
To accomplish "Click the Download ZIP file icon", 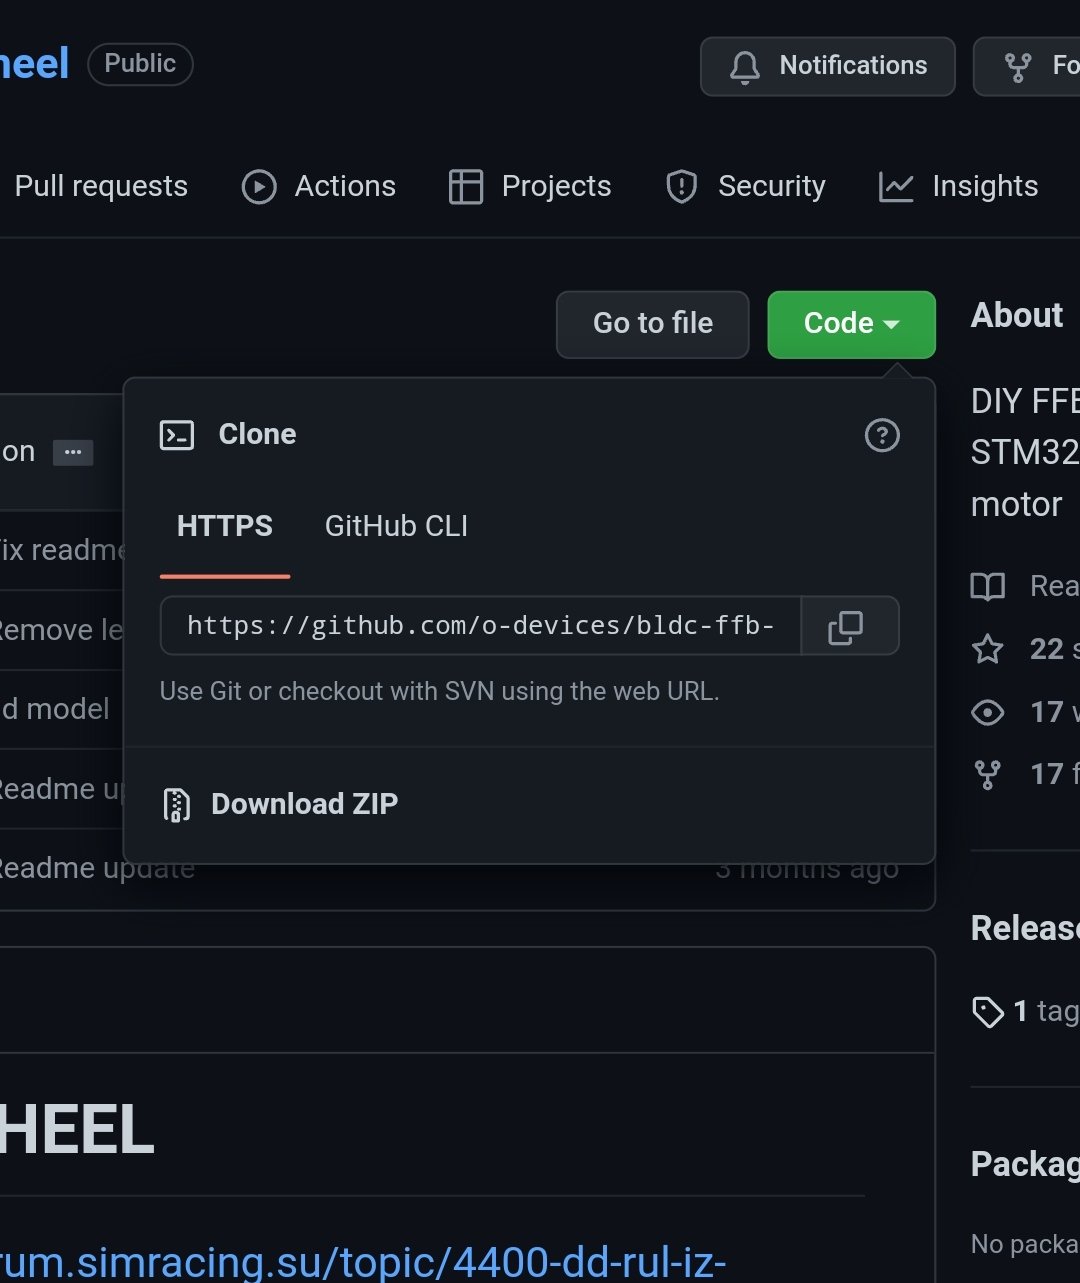I will 177,804.
